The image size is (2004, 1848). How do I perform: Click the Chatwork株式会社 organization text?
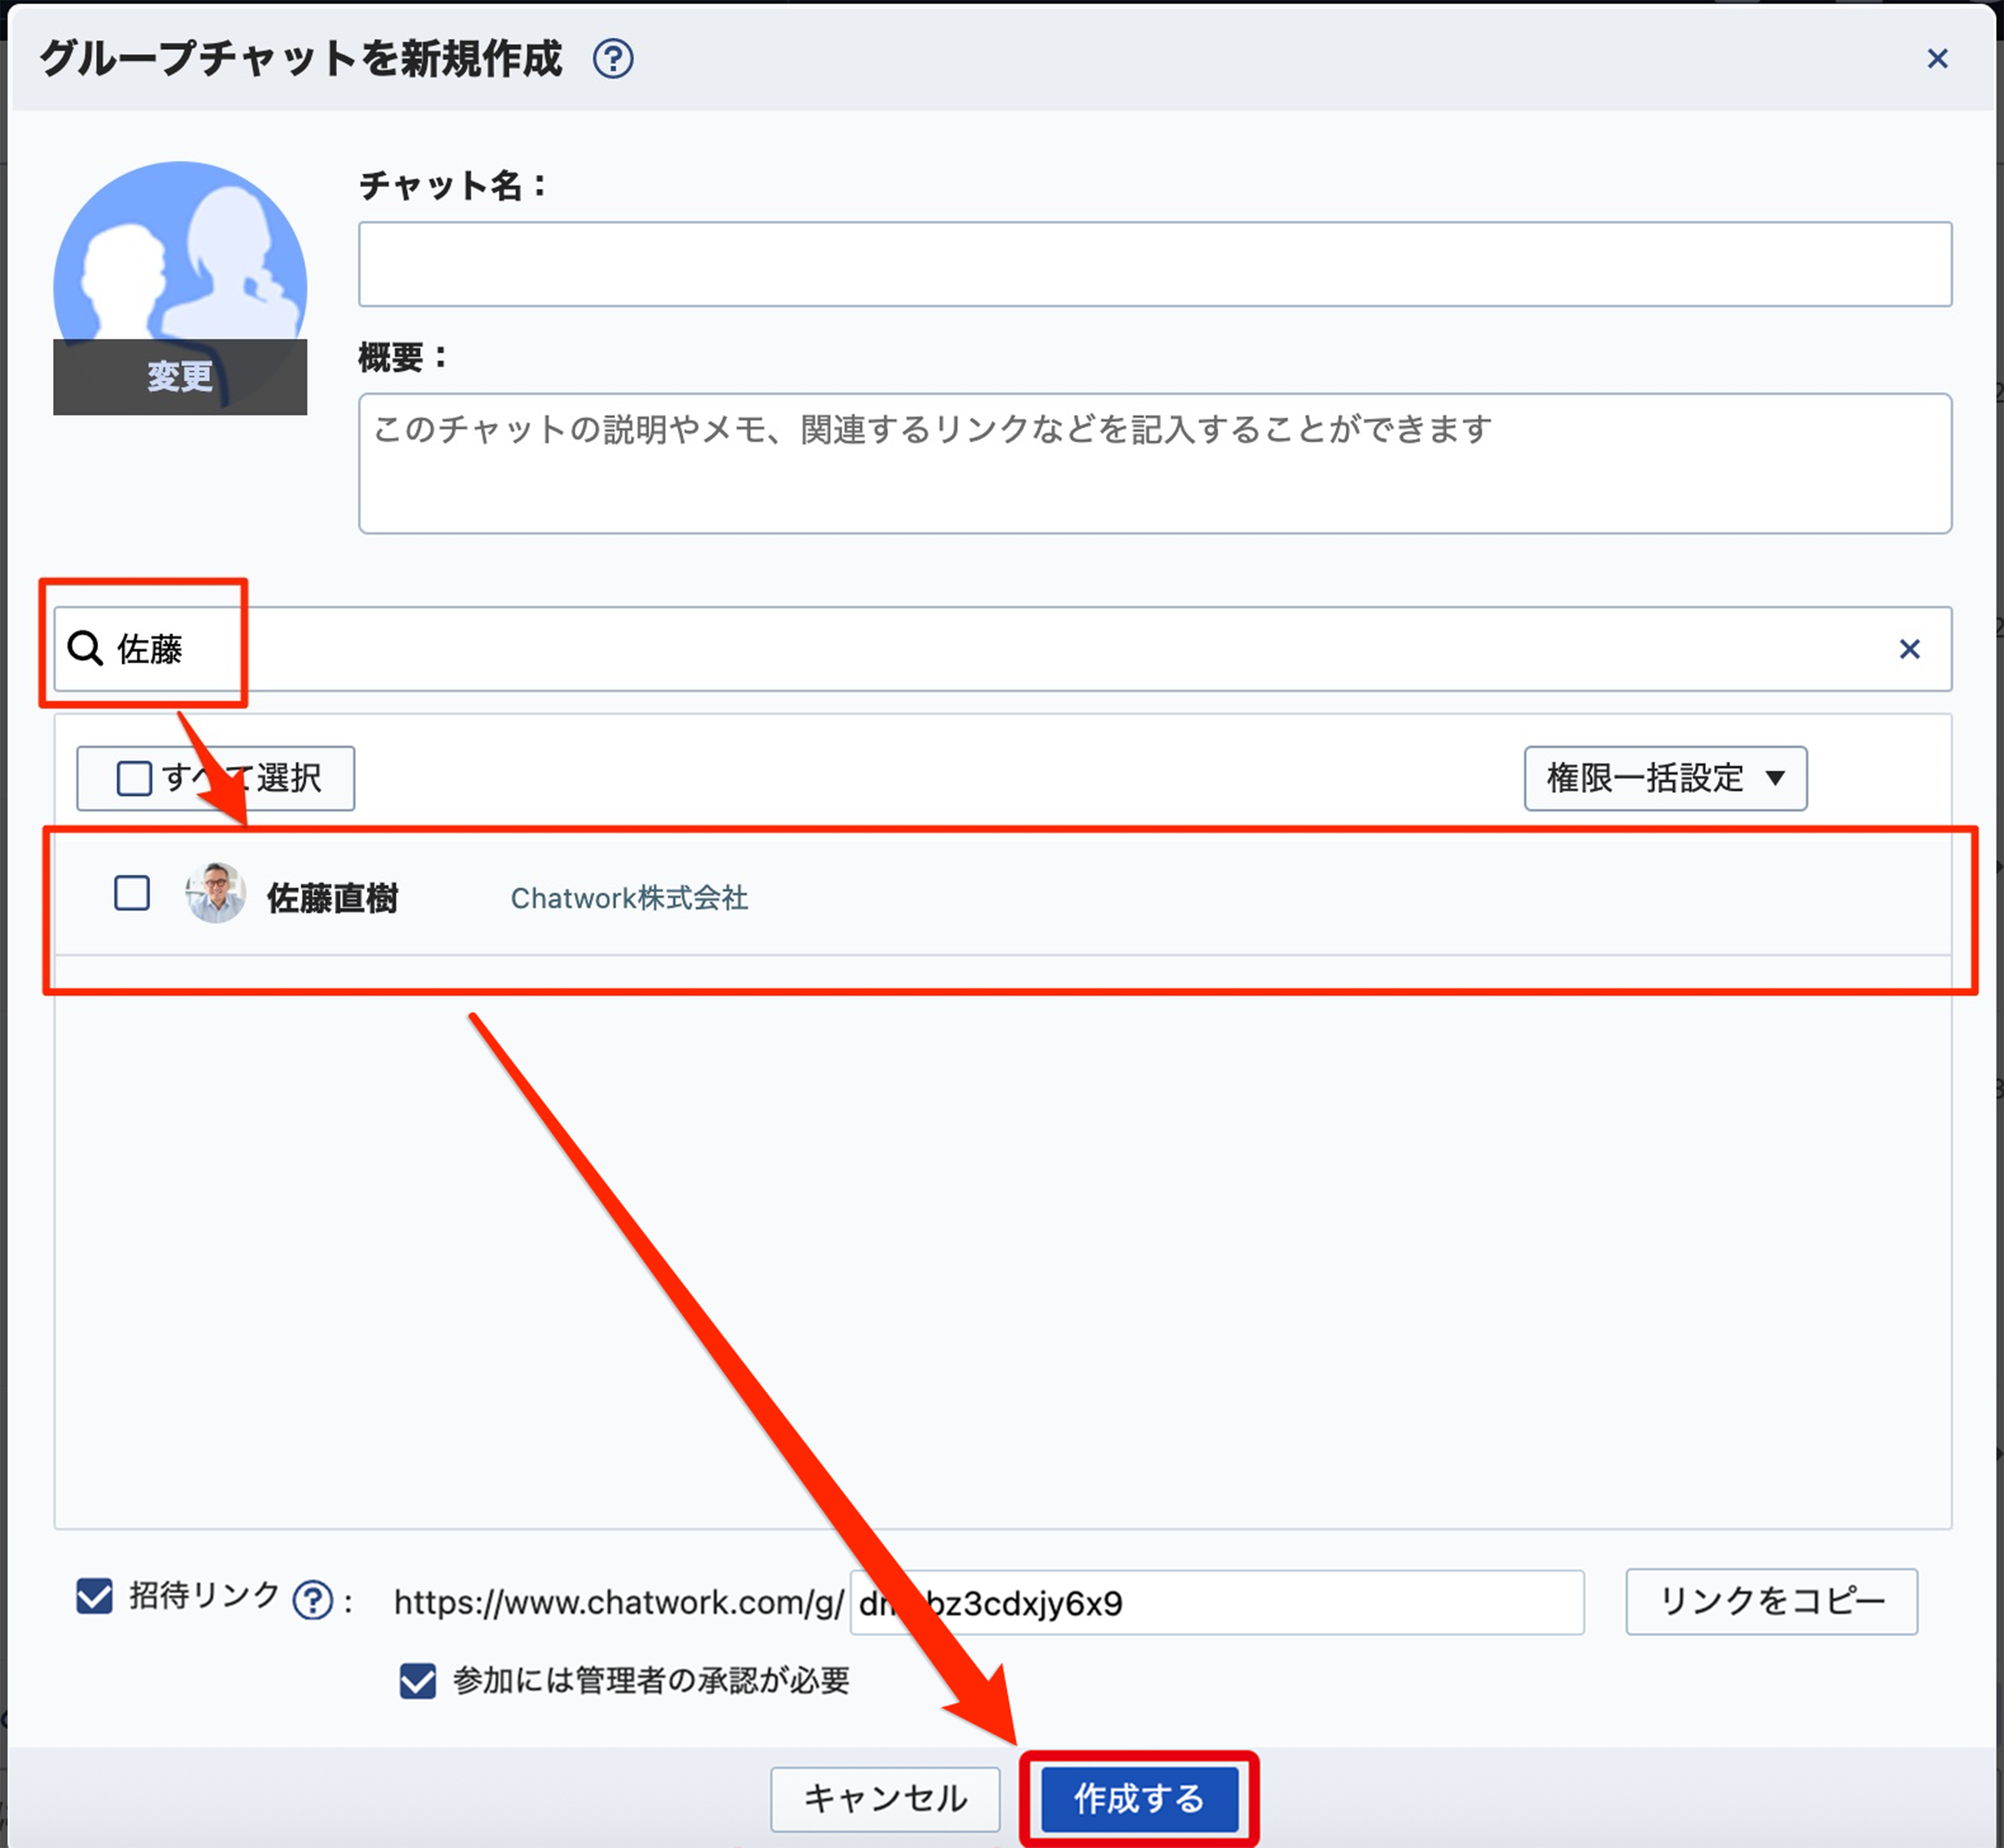tap(629, 898)
